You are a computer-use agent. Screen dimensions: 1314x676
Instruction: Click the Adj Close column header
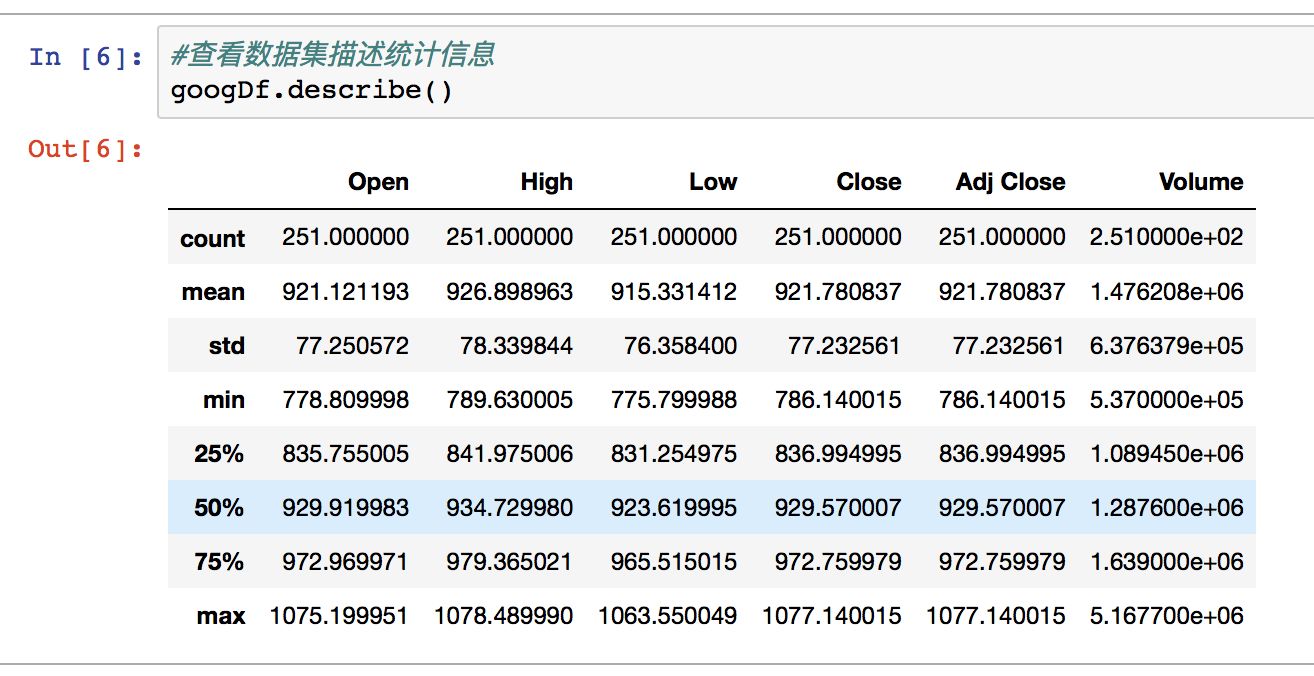click(1010, 182)
